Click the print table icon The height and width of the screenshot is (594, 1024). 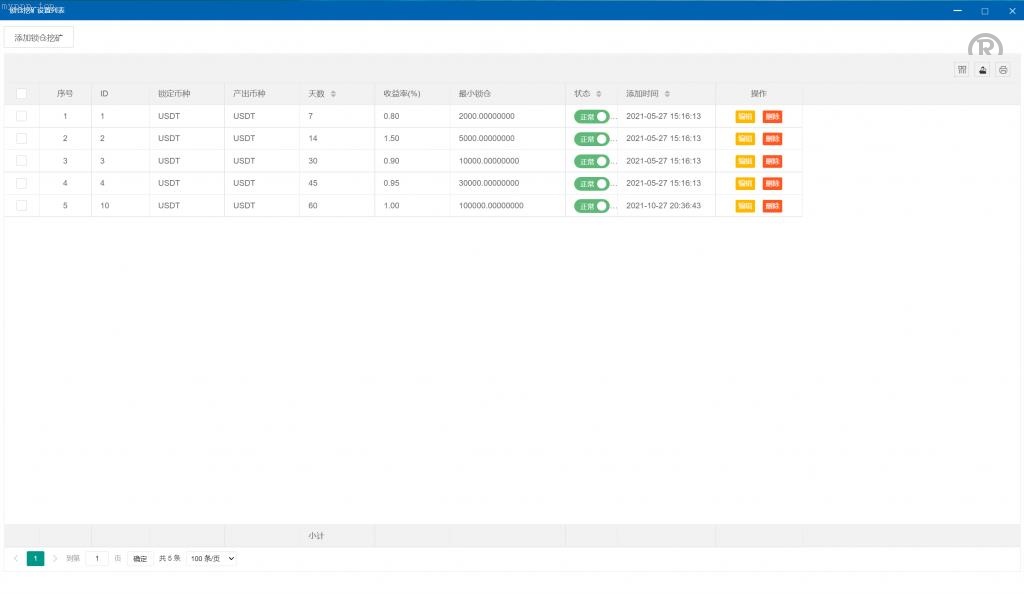coord(1003,70)
